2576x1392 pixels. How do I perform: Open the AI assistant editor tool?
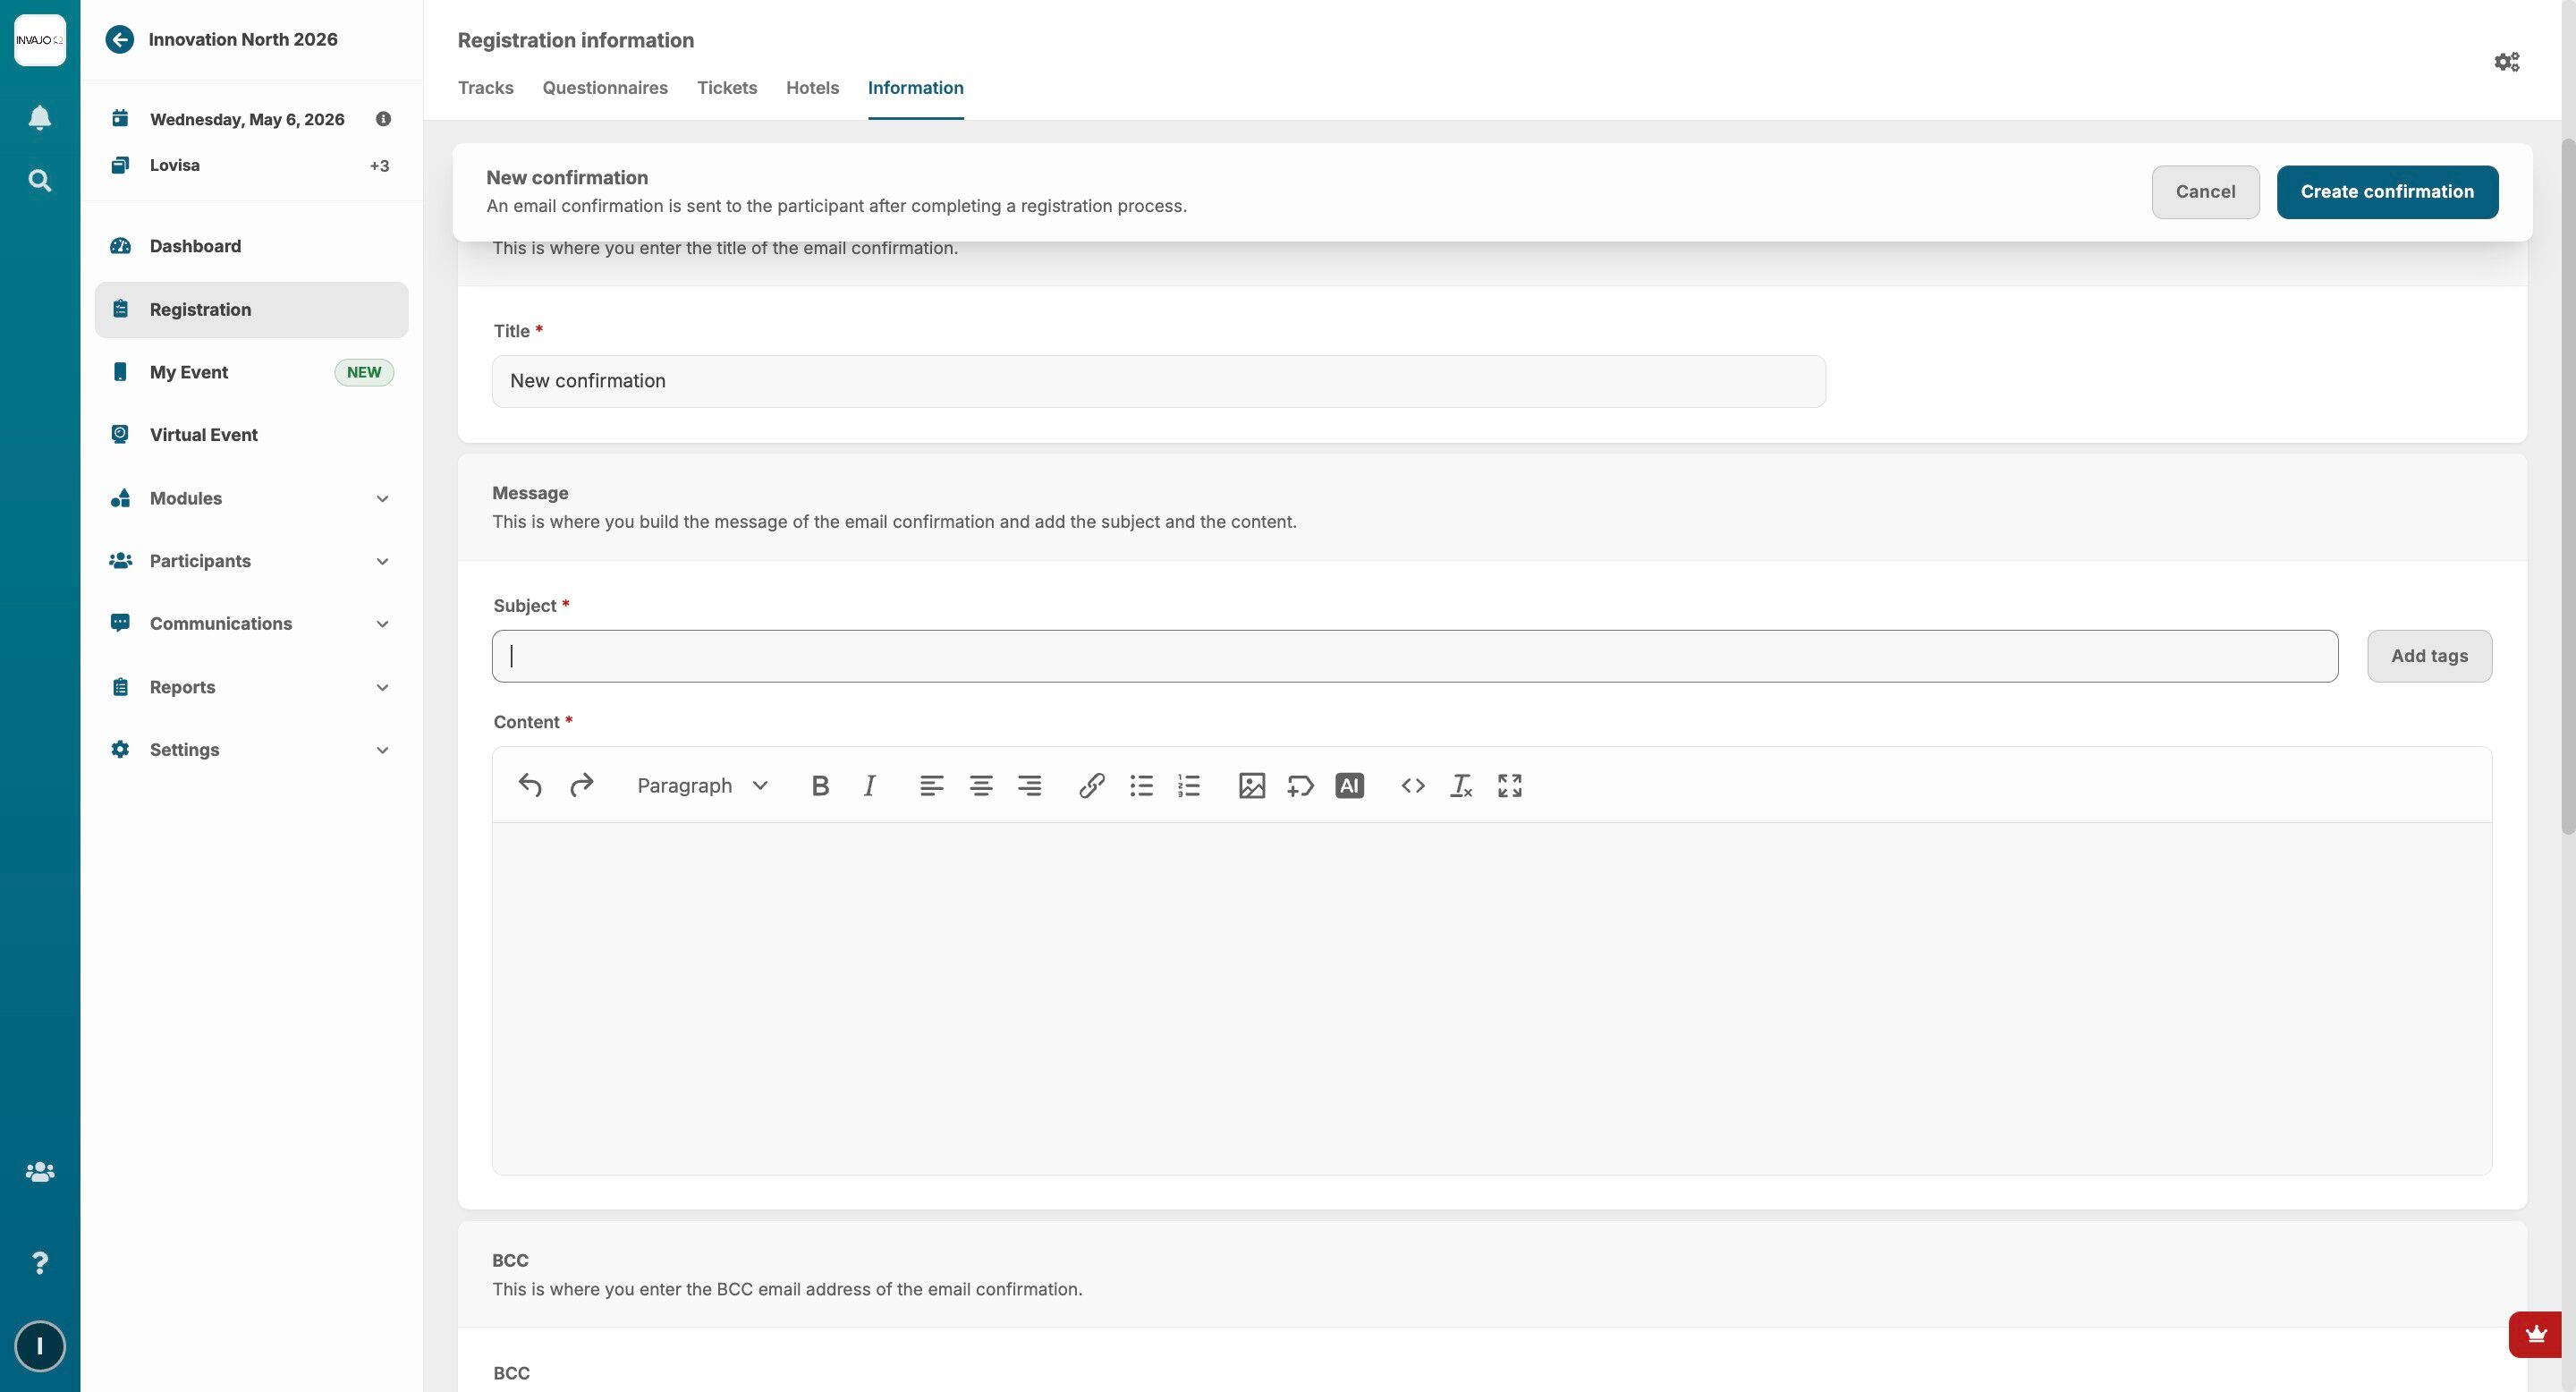[1349, 786]
